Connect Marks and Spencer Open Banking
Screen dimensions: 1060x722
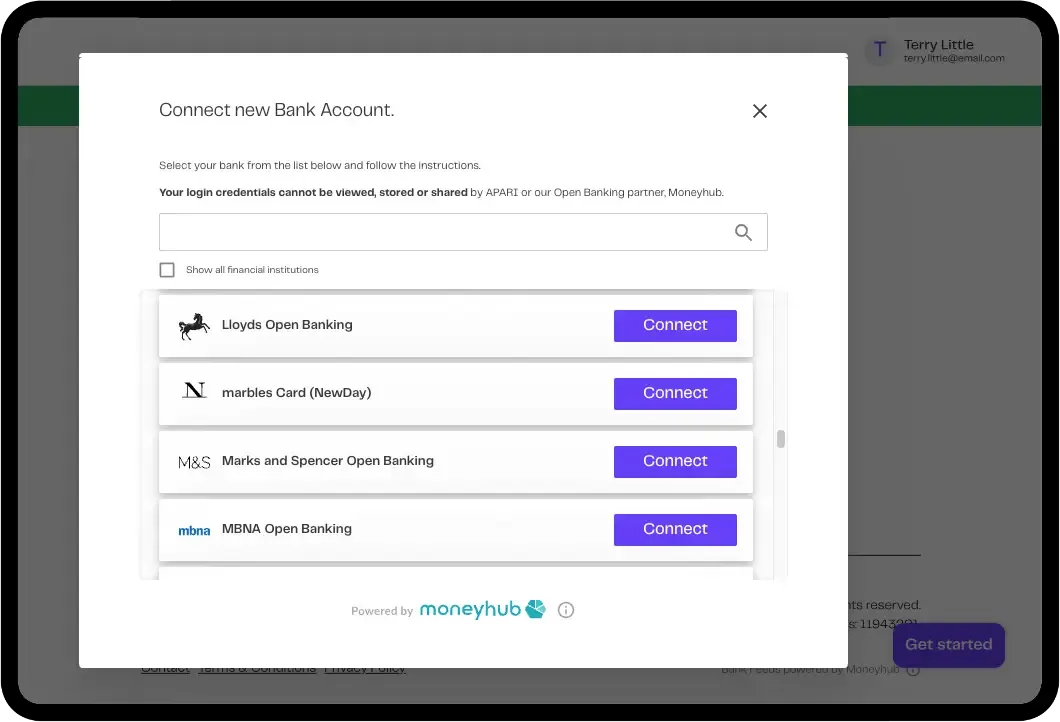675,462
